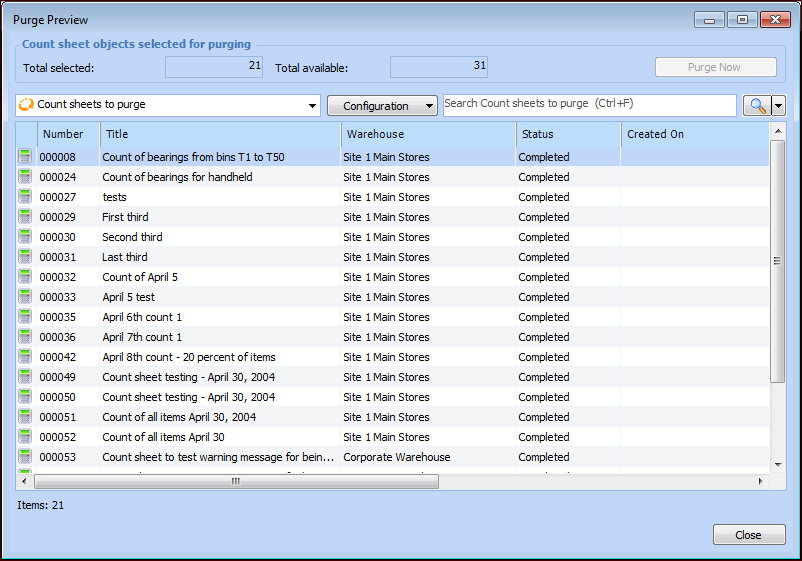Click the Purge Now button

click(715, 67)
